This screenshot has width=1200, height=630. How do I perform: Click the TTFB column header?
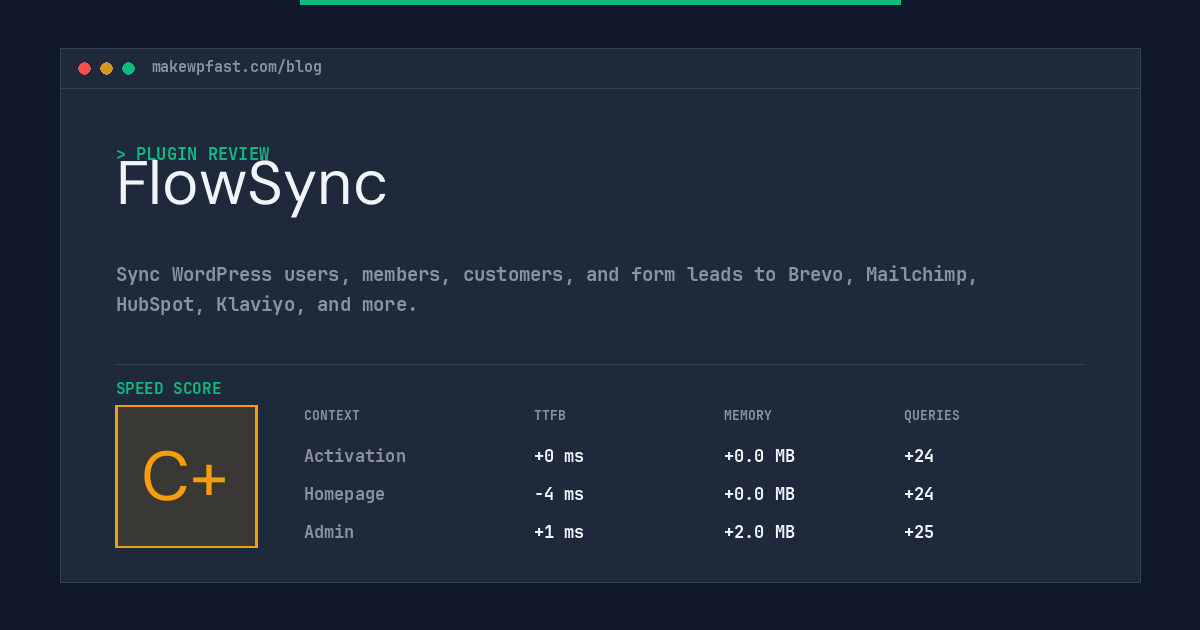(x=550, y=416)
